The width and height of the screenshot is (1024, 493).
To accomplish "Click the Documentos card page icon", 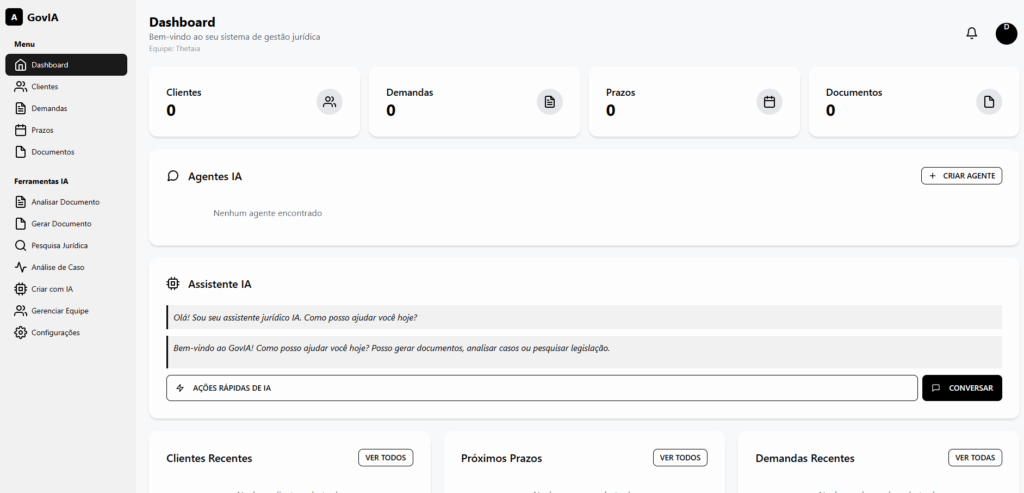I will (x=988, y=101).
